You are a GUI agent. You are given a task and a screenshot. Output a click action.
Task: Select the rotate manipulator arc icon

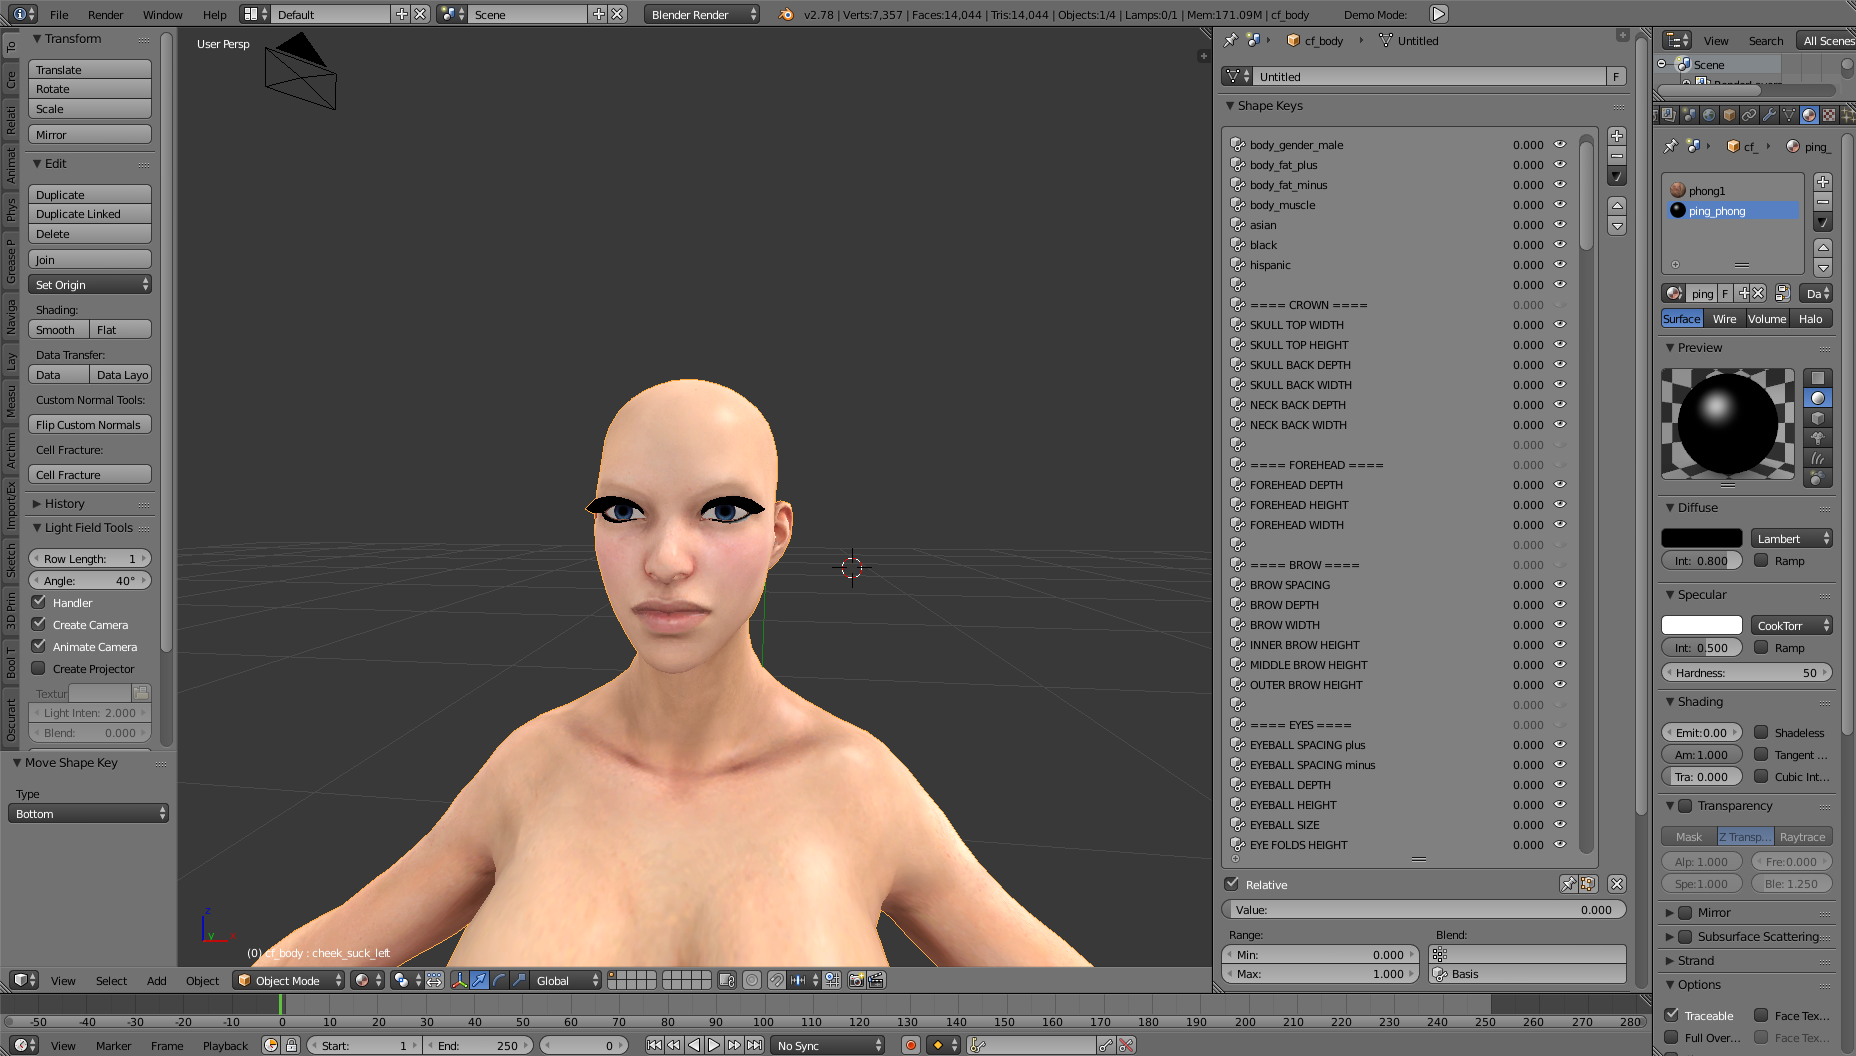(499, 980)
